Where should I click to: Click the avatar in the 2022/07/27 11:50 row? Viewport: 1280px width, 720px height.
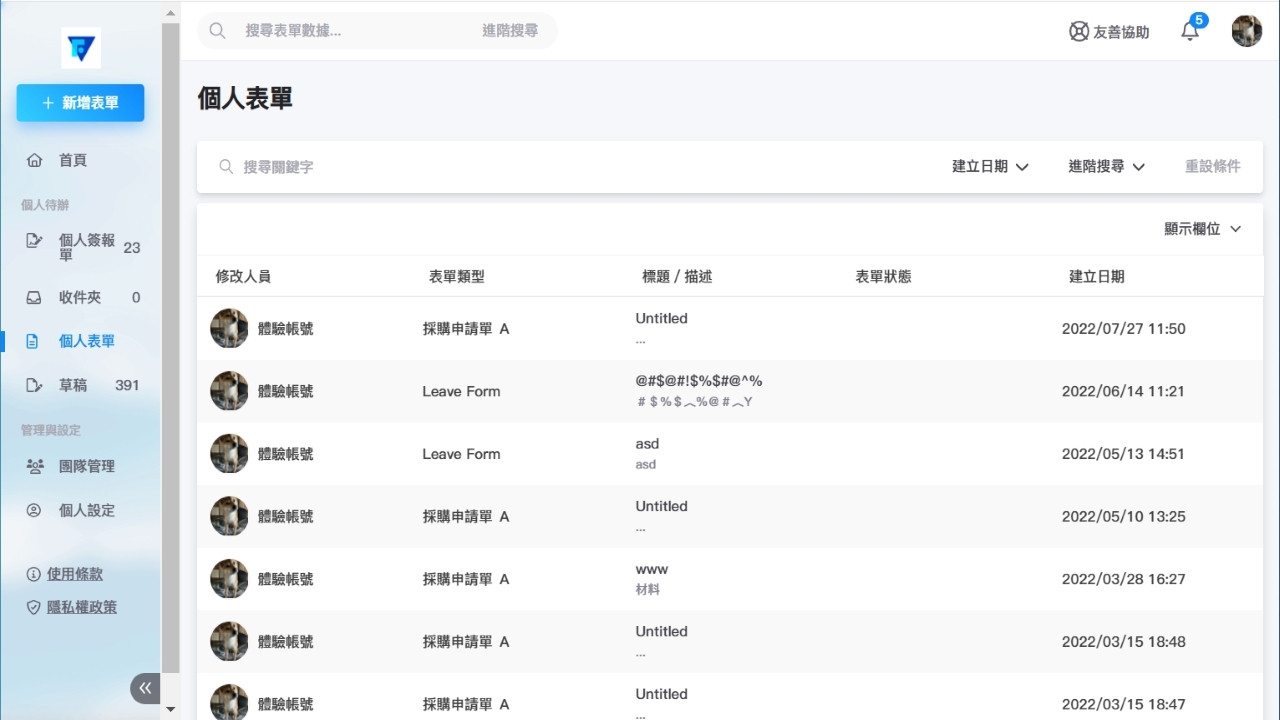[229, 328]
